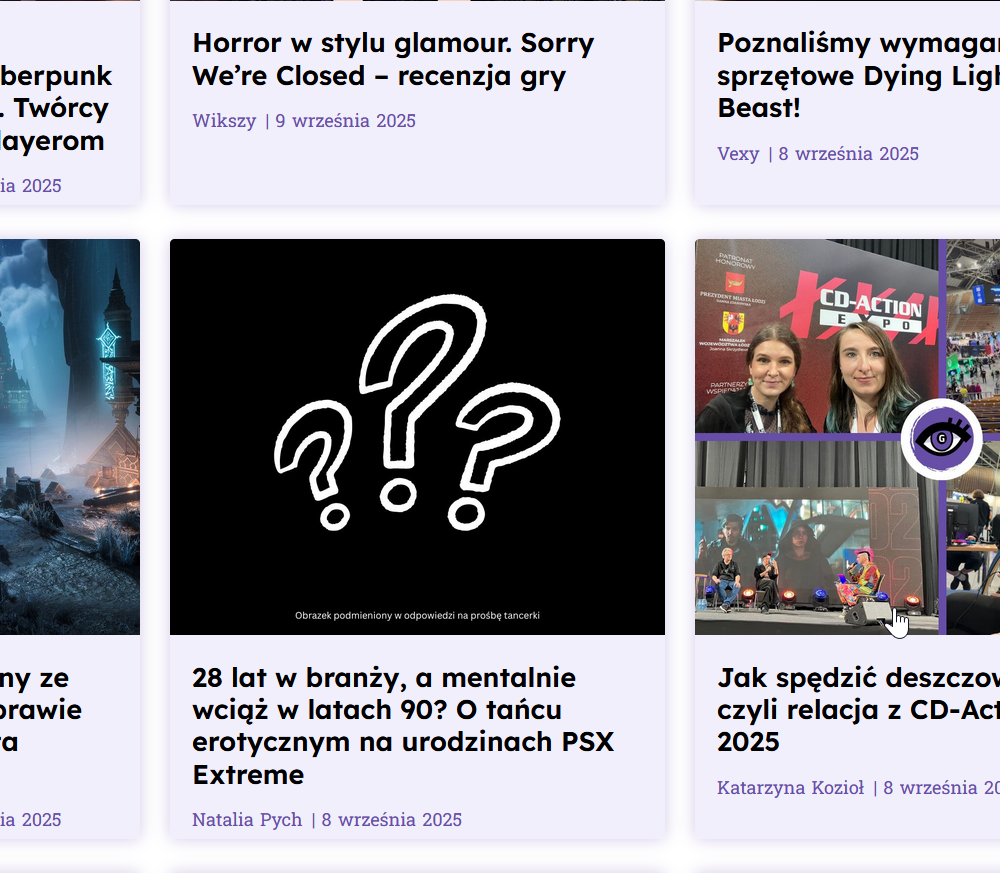Image resolution: width=1000 pixels, height=873 pixels.
Task: Click date next to Natalia Pych
Action: [392, 819]
